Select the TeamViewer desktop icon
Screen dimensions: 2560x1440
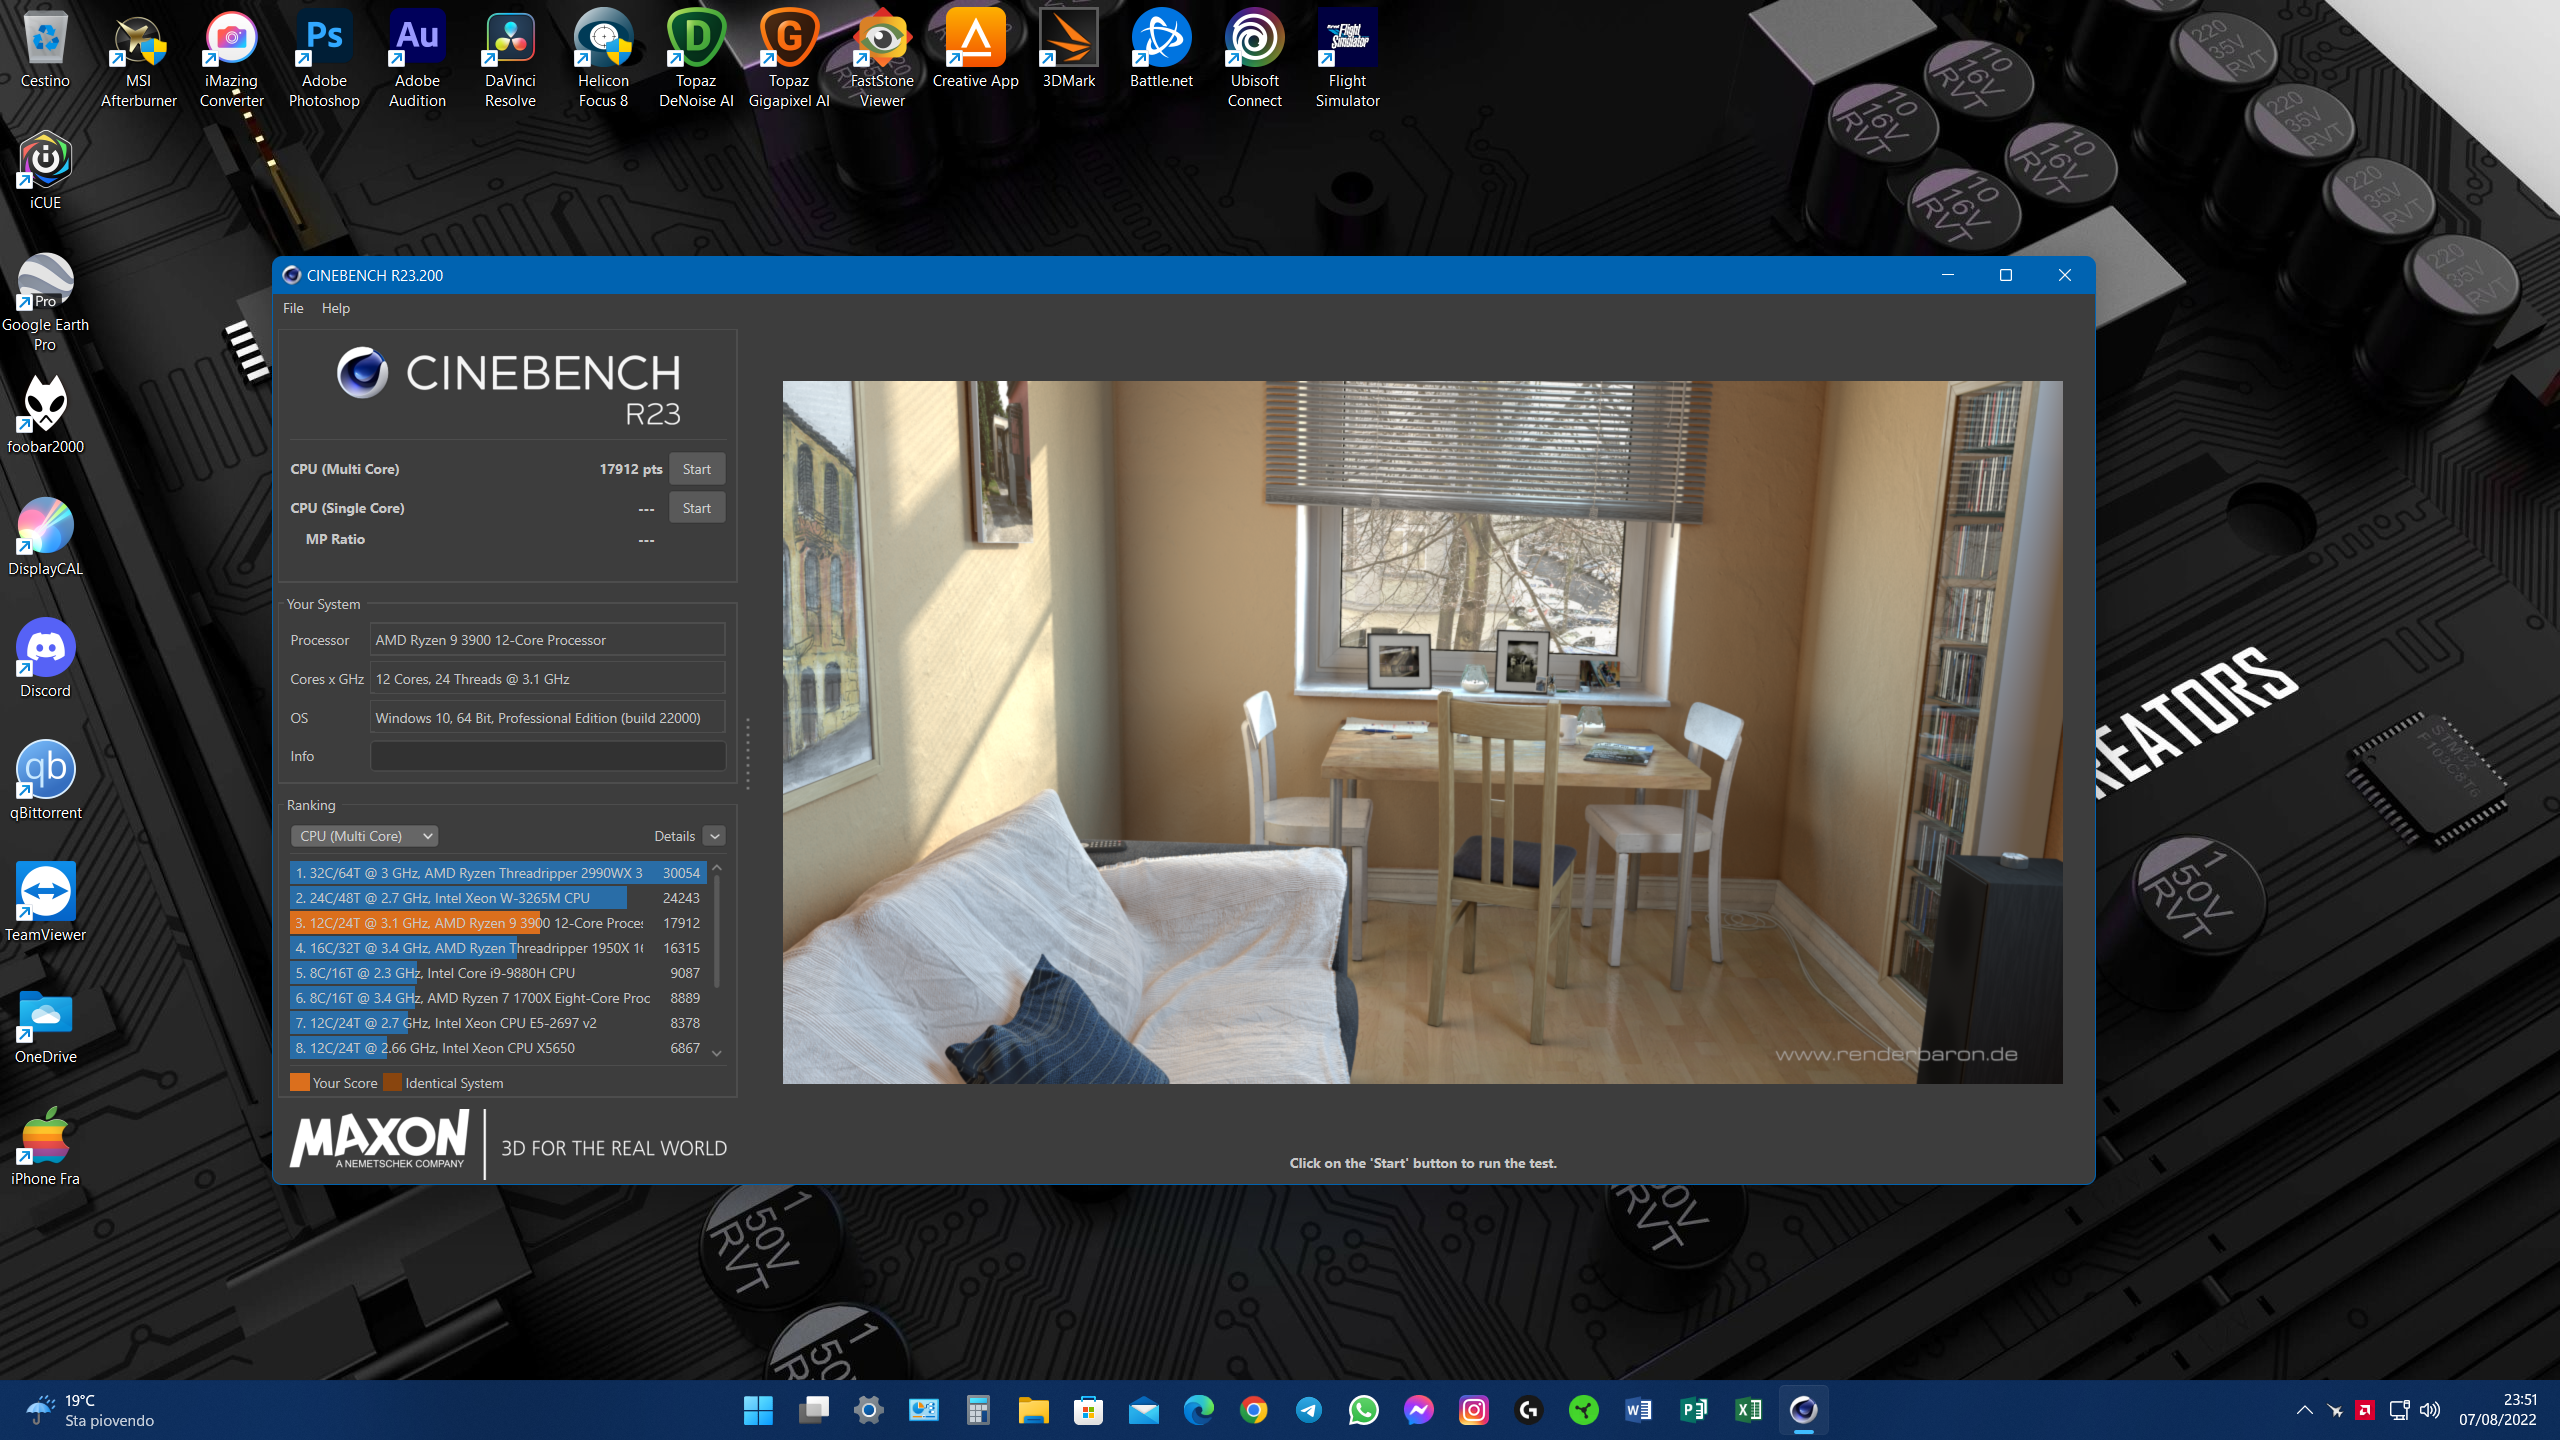pos(45,903)
